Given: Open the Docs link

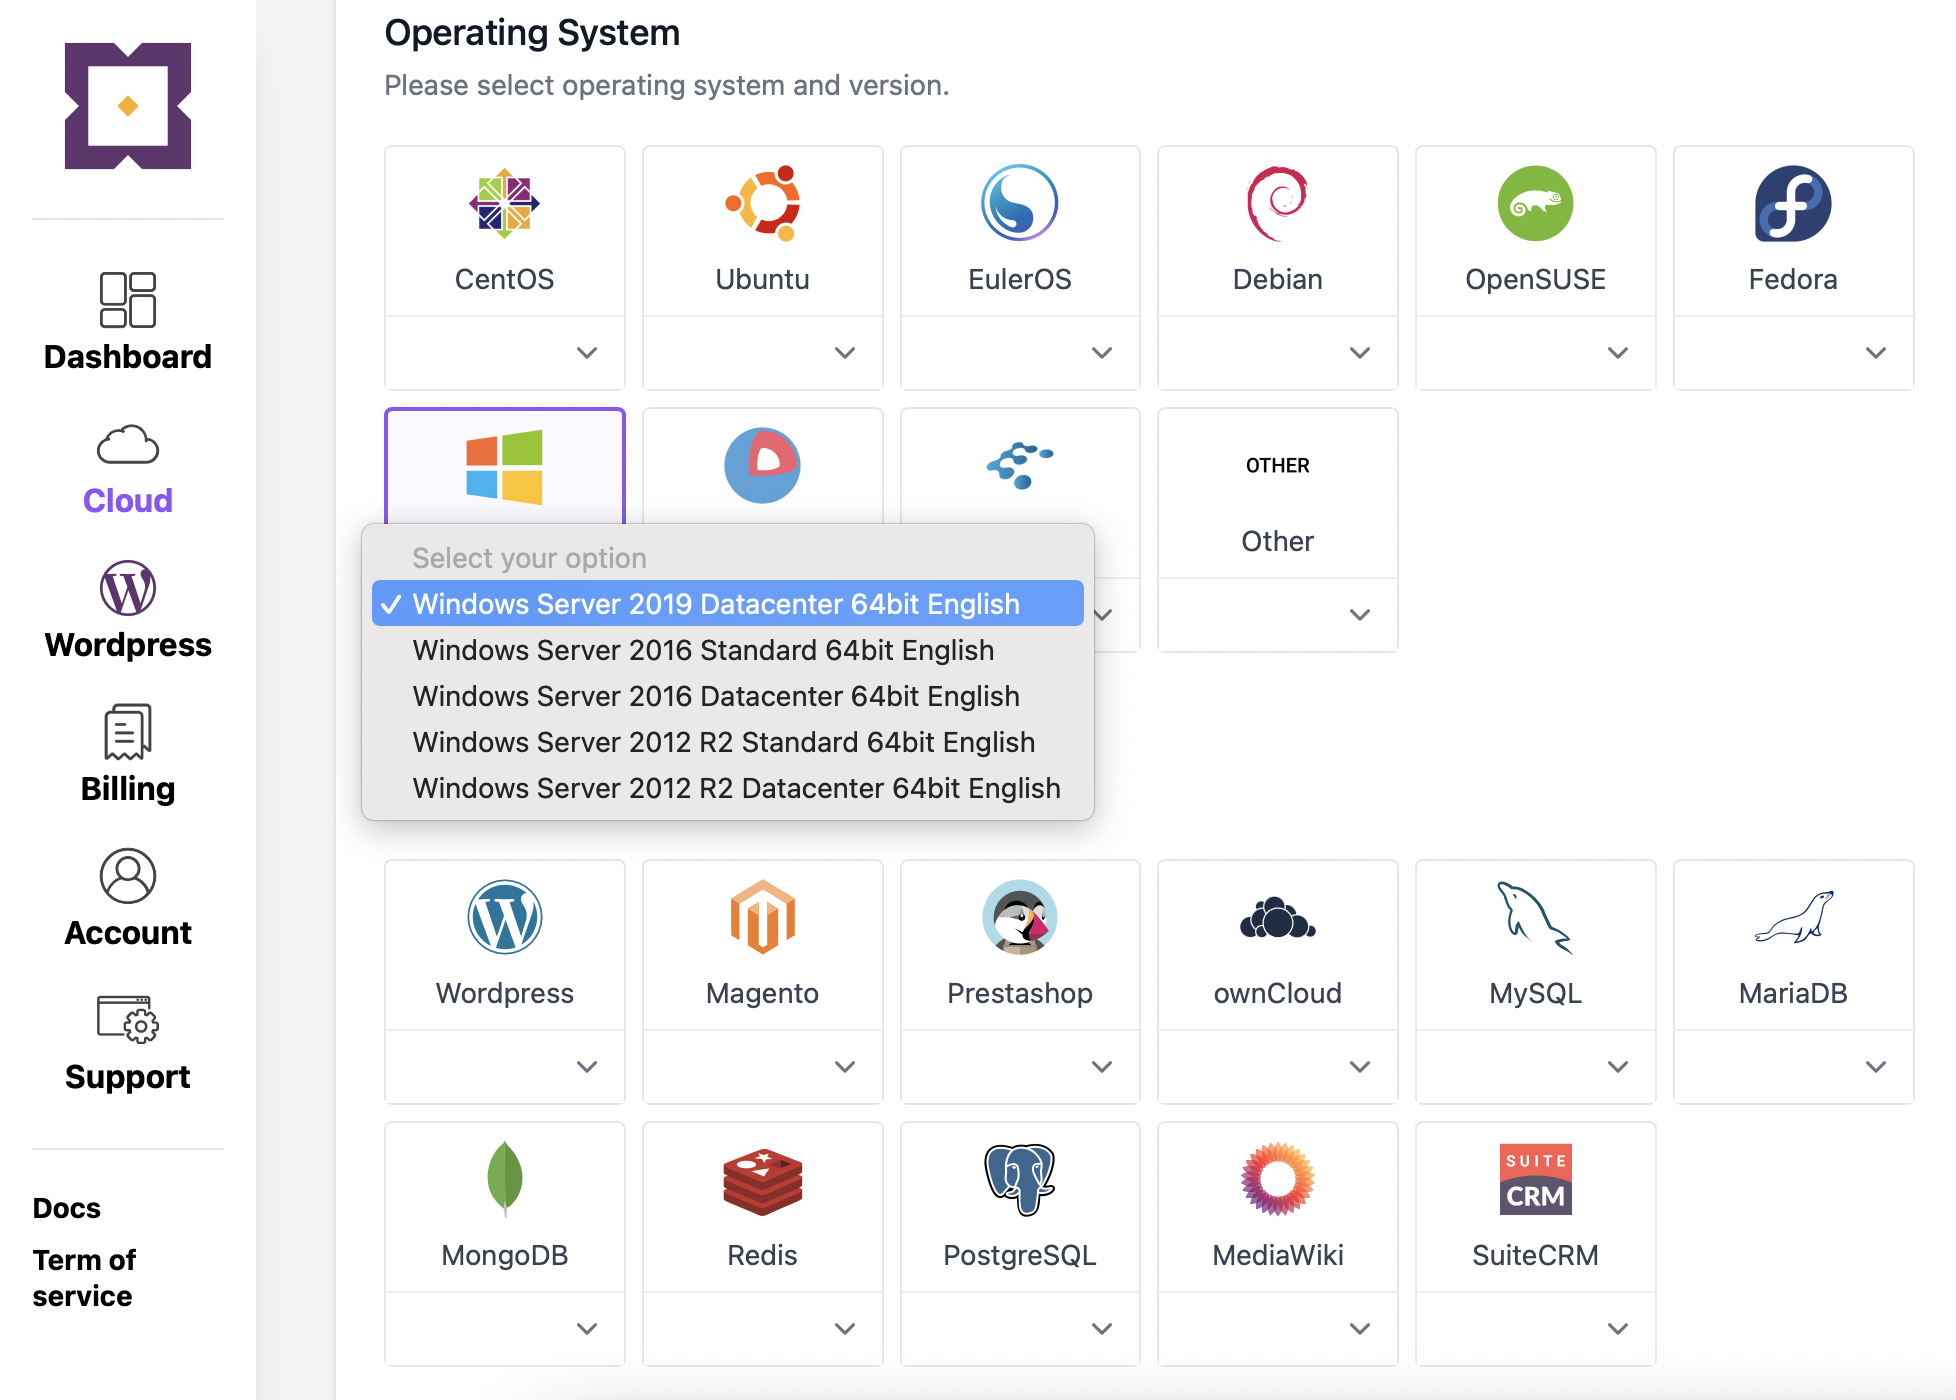Looking at the screenshot, I should tap(66, 1208).
